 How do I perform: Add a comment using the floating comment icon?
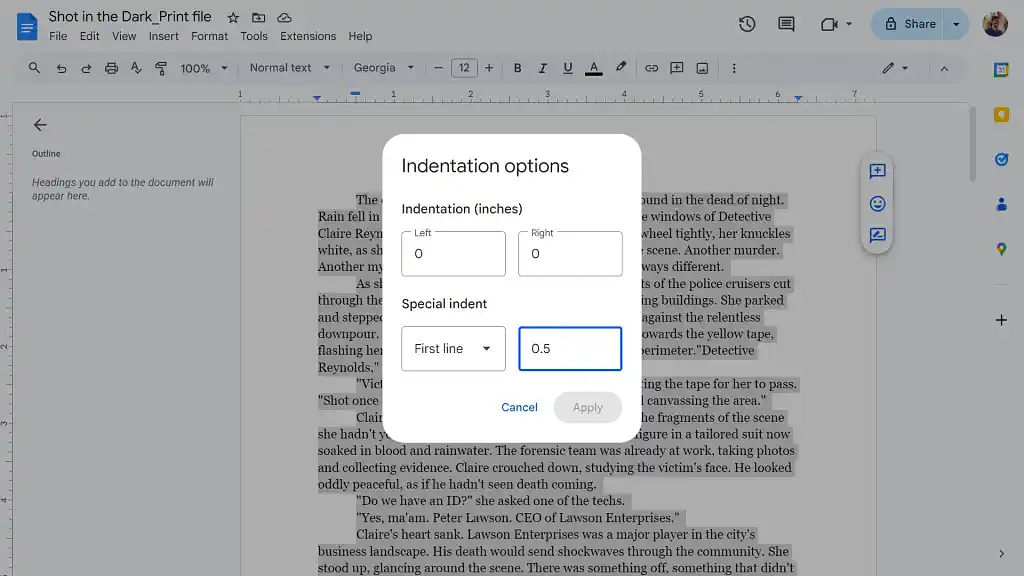(x=877, y=170)
